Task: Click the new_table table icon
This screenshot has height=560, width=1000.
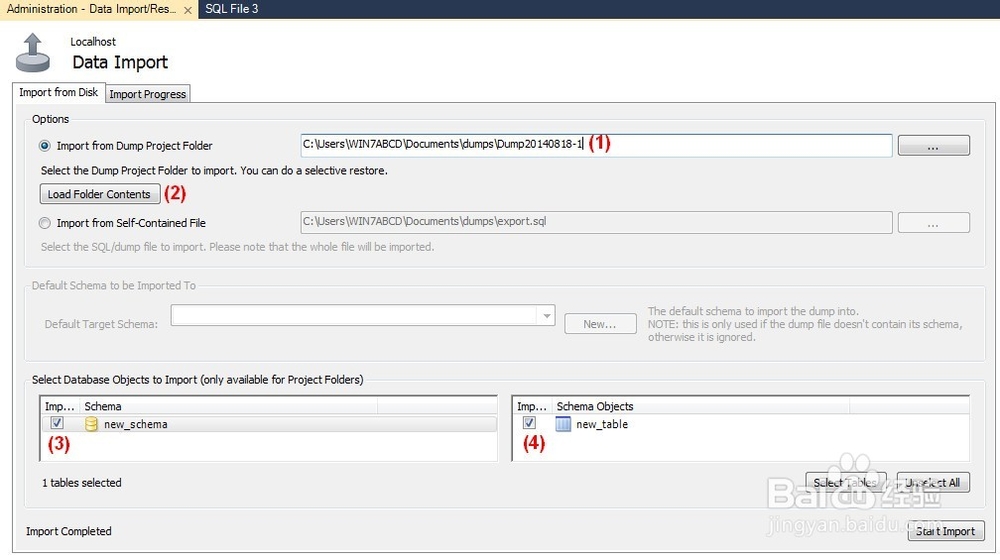Action: (563, 424)
